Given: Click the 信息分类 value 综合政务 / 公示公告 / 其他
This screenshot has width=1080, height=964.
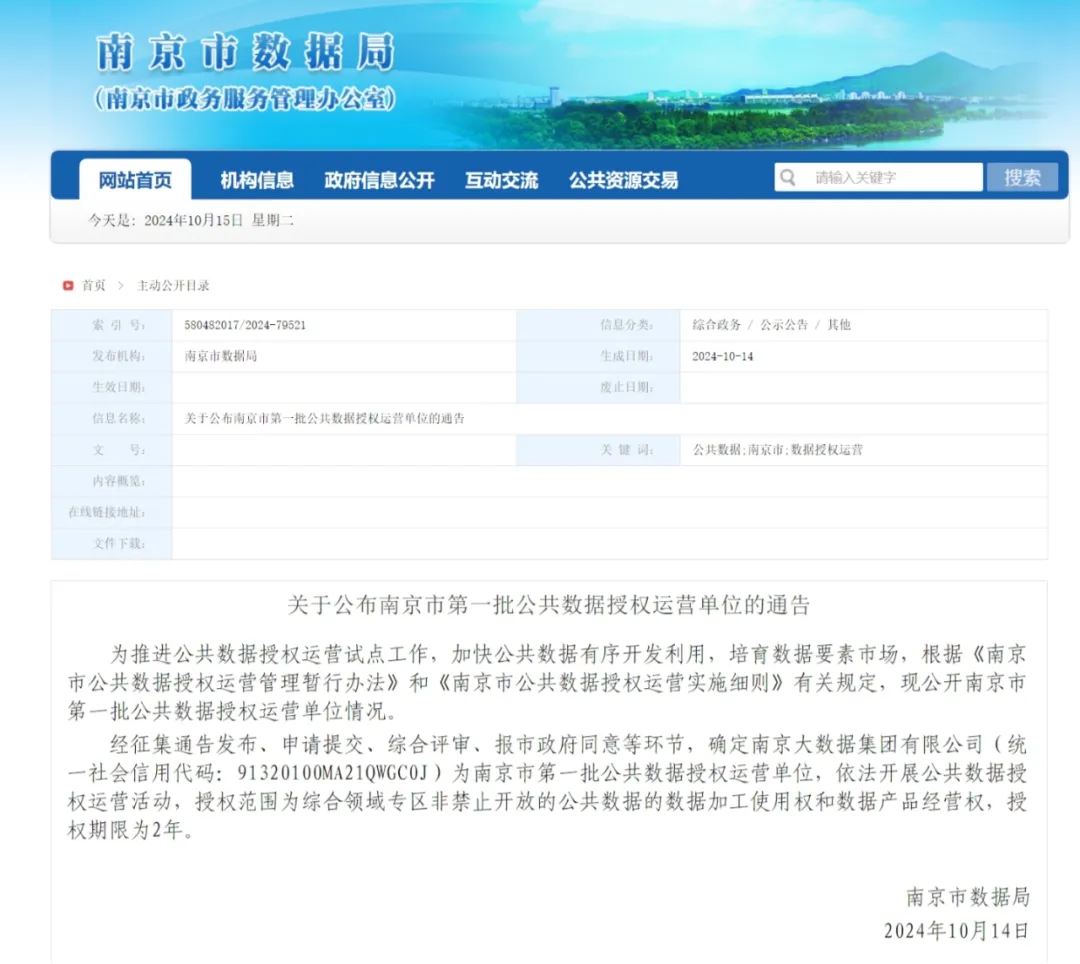Looking at the screenshot, I should point(771,325).
